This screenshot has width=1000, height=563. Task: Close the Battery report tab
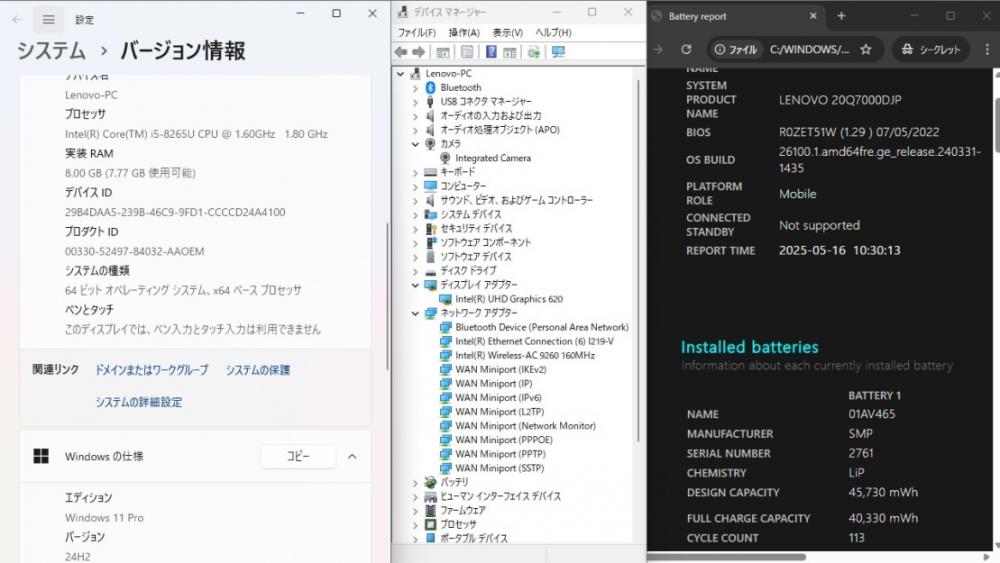pyautogui.click(x=813, y=16)
